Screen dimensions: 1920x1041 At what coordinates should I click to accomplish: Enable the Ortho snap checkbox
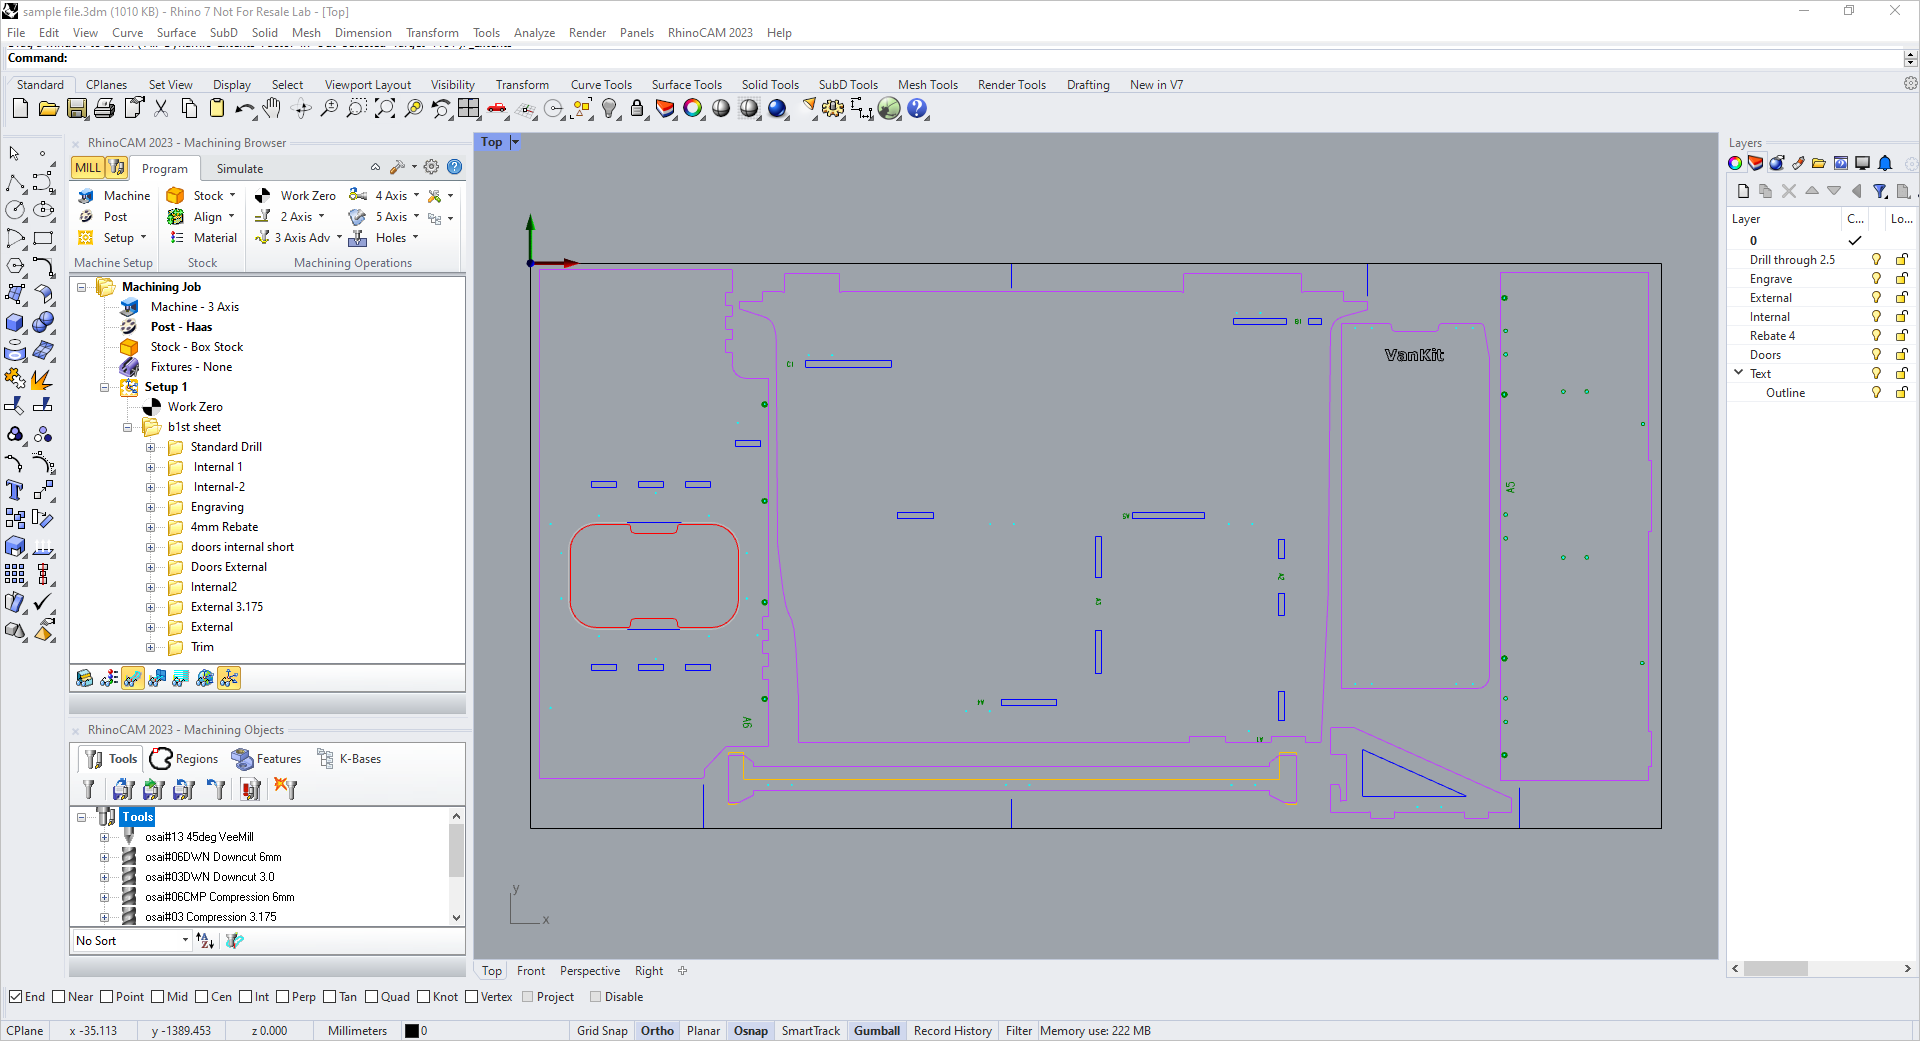pos(657,1030)
